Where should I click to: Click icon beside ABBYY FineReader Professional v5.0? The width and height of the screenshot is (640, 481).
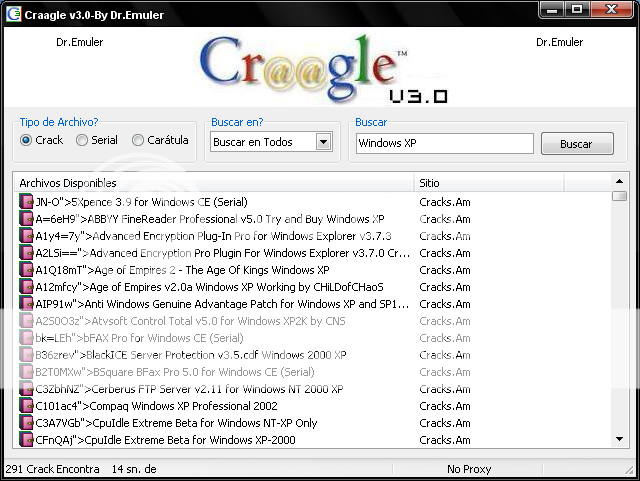pos(26,219)
